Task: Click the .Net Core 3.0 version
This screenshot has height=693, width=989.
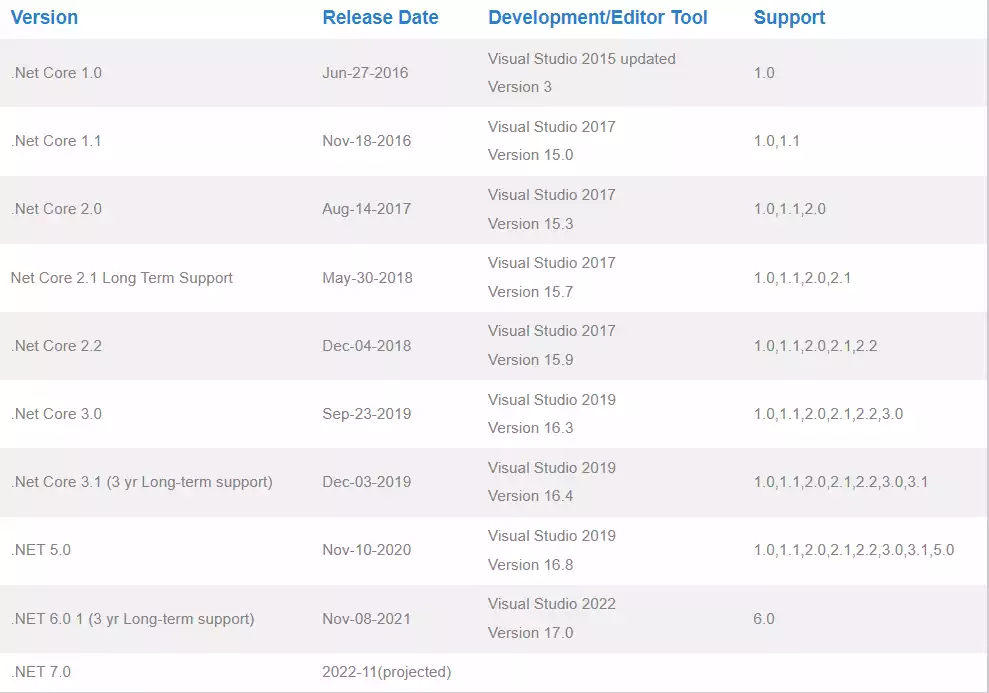Action: tap(56, 414)
